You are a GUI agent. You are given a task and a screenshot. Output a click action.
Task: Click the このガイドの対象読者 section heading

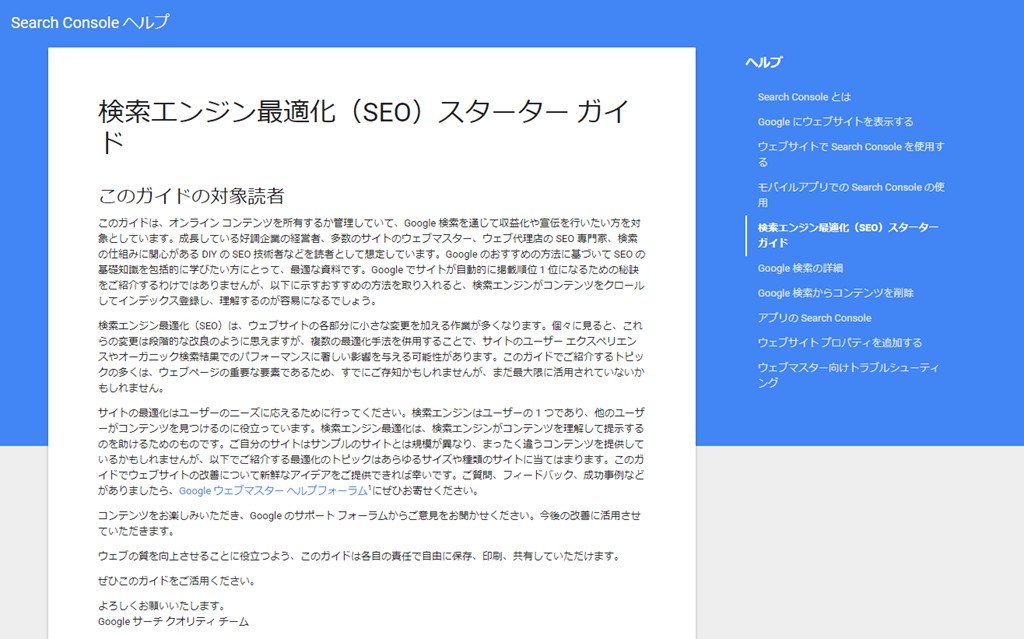point(191,196)
